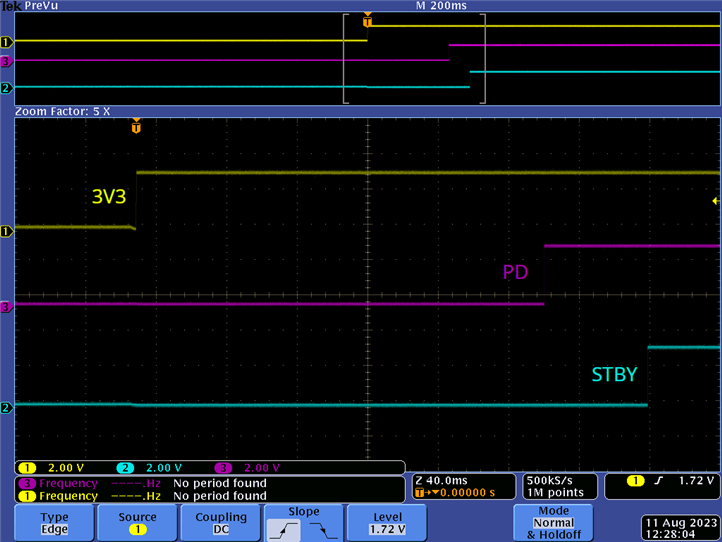Screen dimensions: 722x542
Task: Select the falling edge slope icon
Action: [323, 530]
